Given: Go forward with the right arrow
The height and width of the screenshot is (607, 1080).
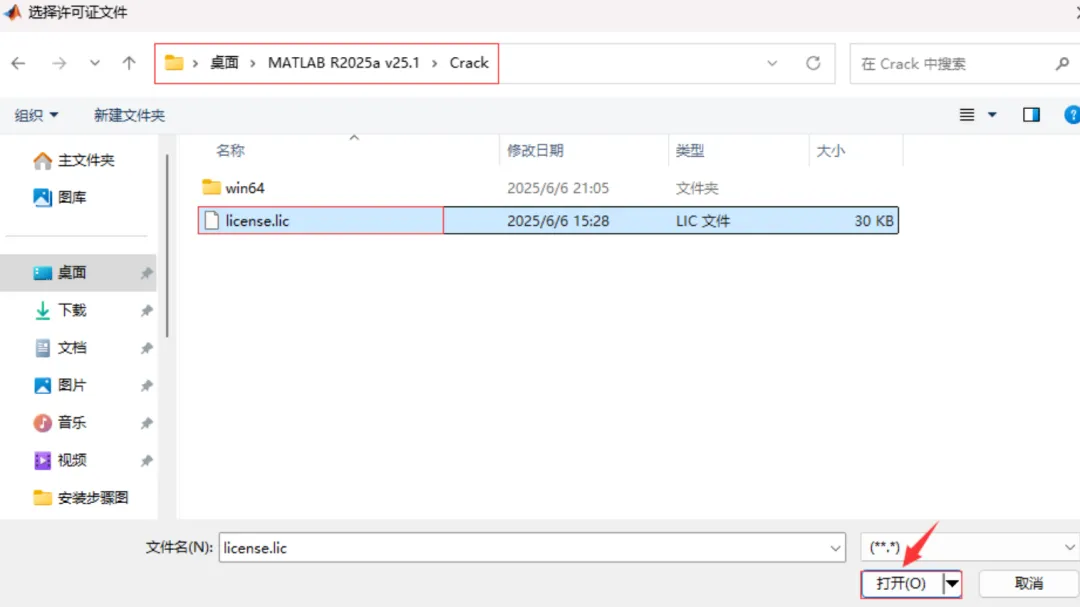Looking at the screenshot, I should (x=59, y=63).
